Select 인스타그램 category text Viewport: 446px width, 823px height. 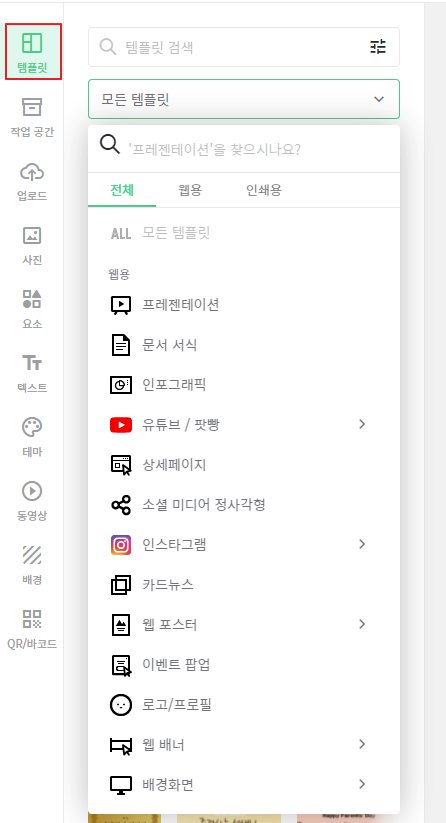[174, 545]
